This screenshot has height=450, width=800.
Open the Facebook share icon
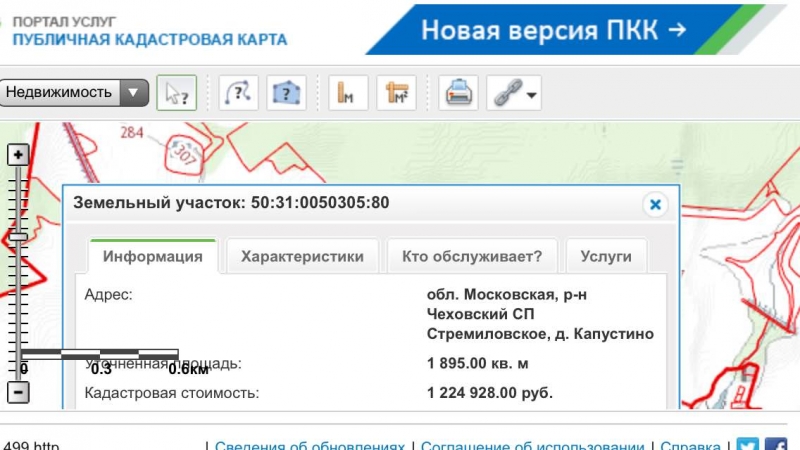coord(776,444)
